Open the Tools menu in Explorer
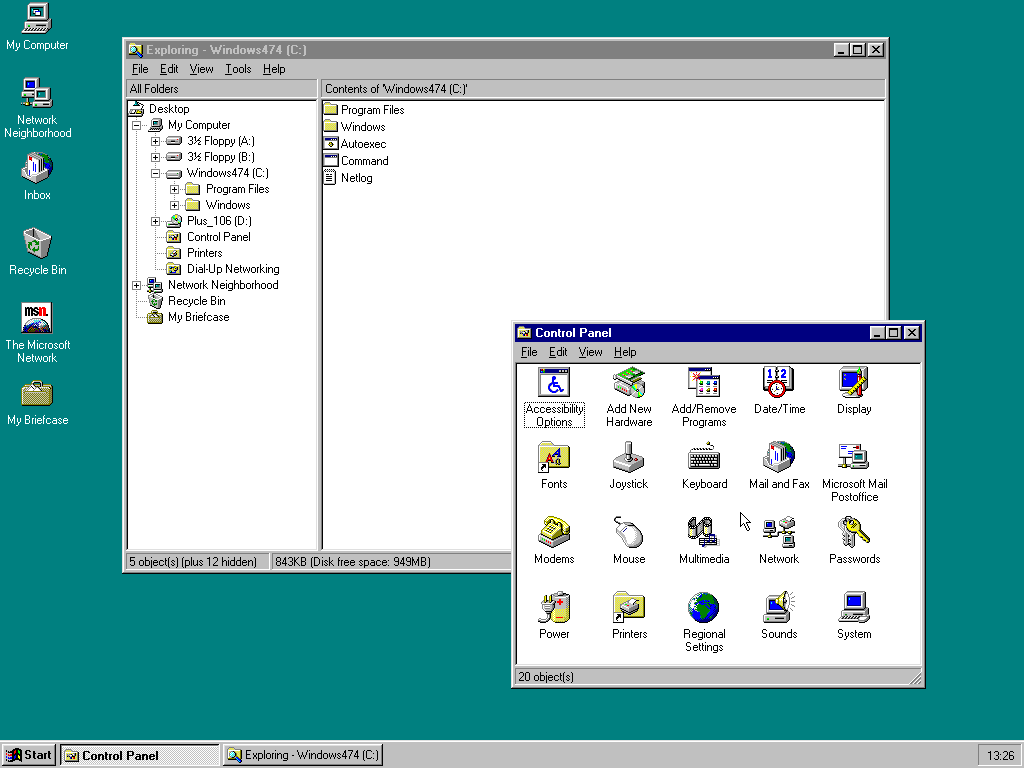The width and height of the screenshot is (1024, 768). pyautogui.click(x=238, y=69)
